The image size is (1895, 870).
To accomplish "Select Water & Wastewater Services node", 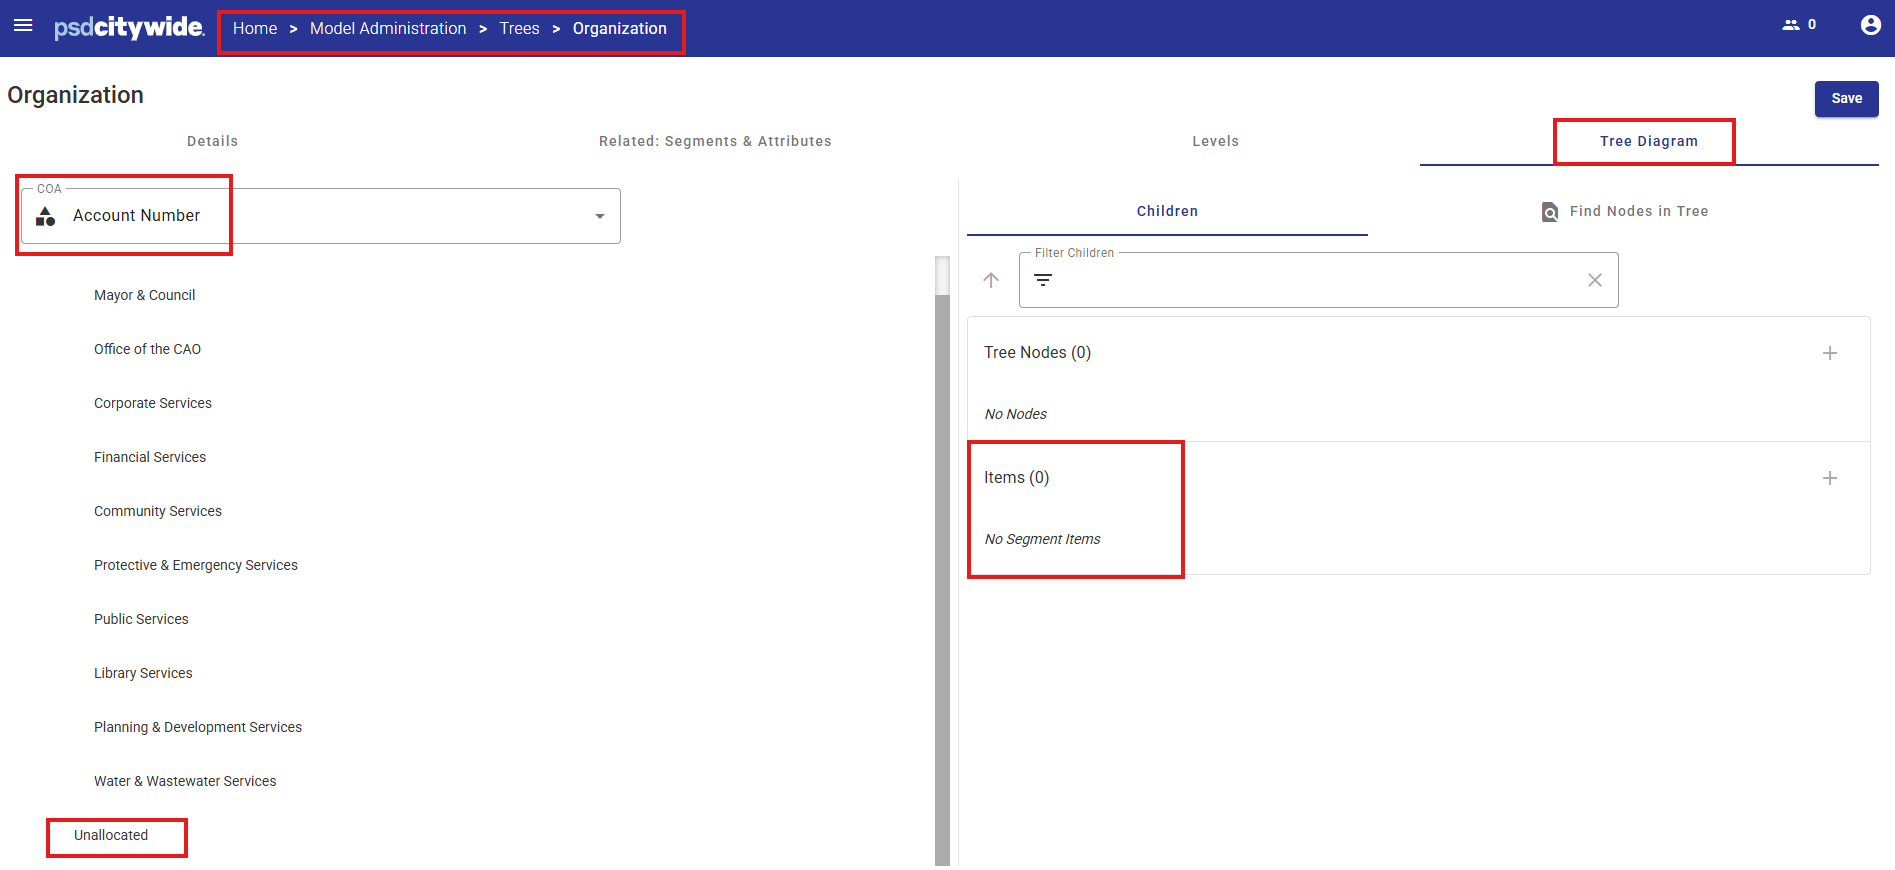I will [x=185, y=781].
